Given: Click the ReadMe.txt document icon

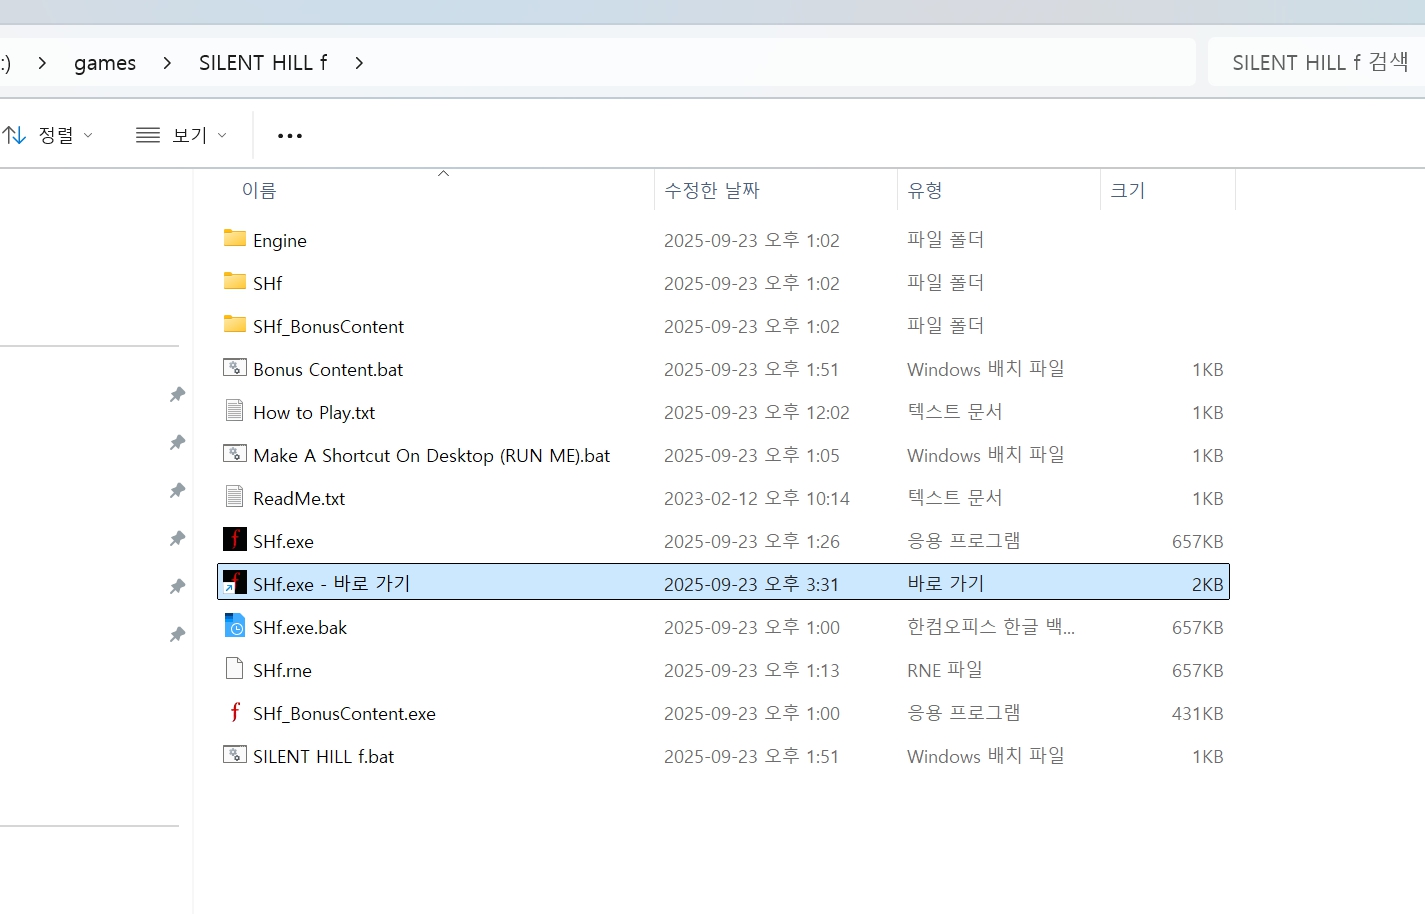Looking at the screenshot, I should pyautogui.click(x=234, y=497).
